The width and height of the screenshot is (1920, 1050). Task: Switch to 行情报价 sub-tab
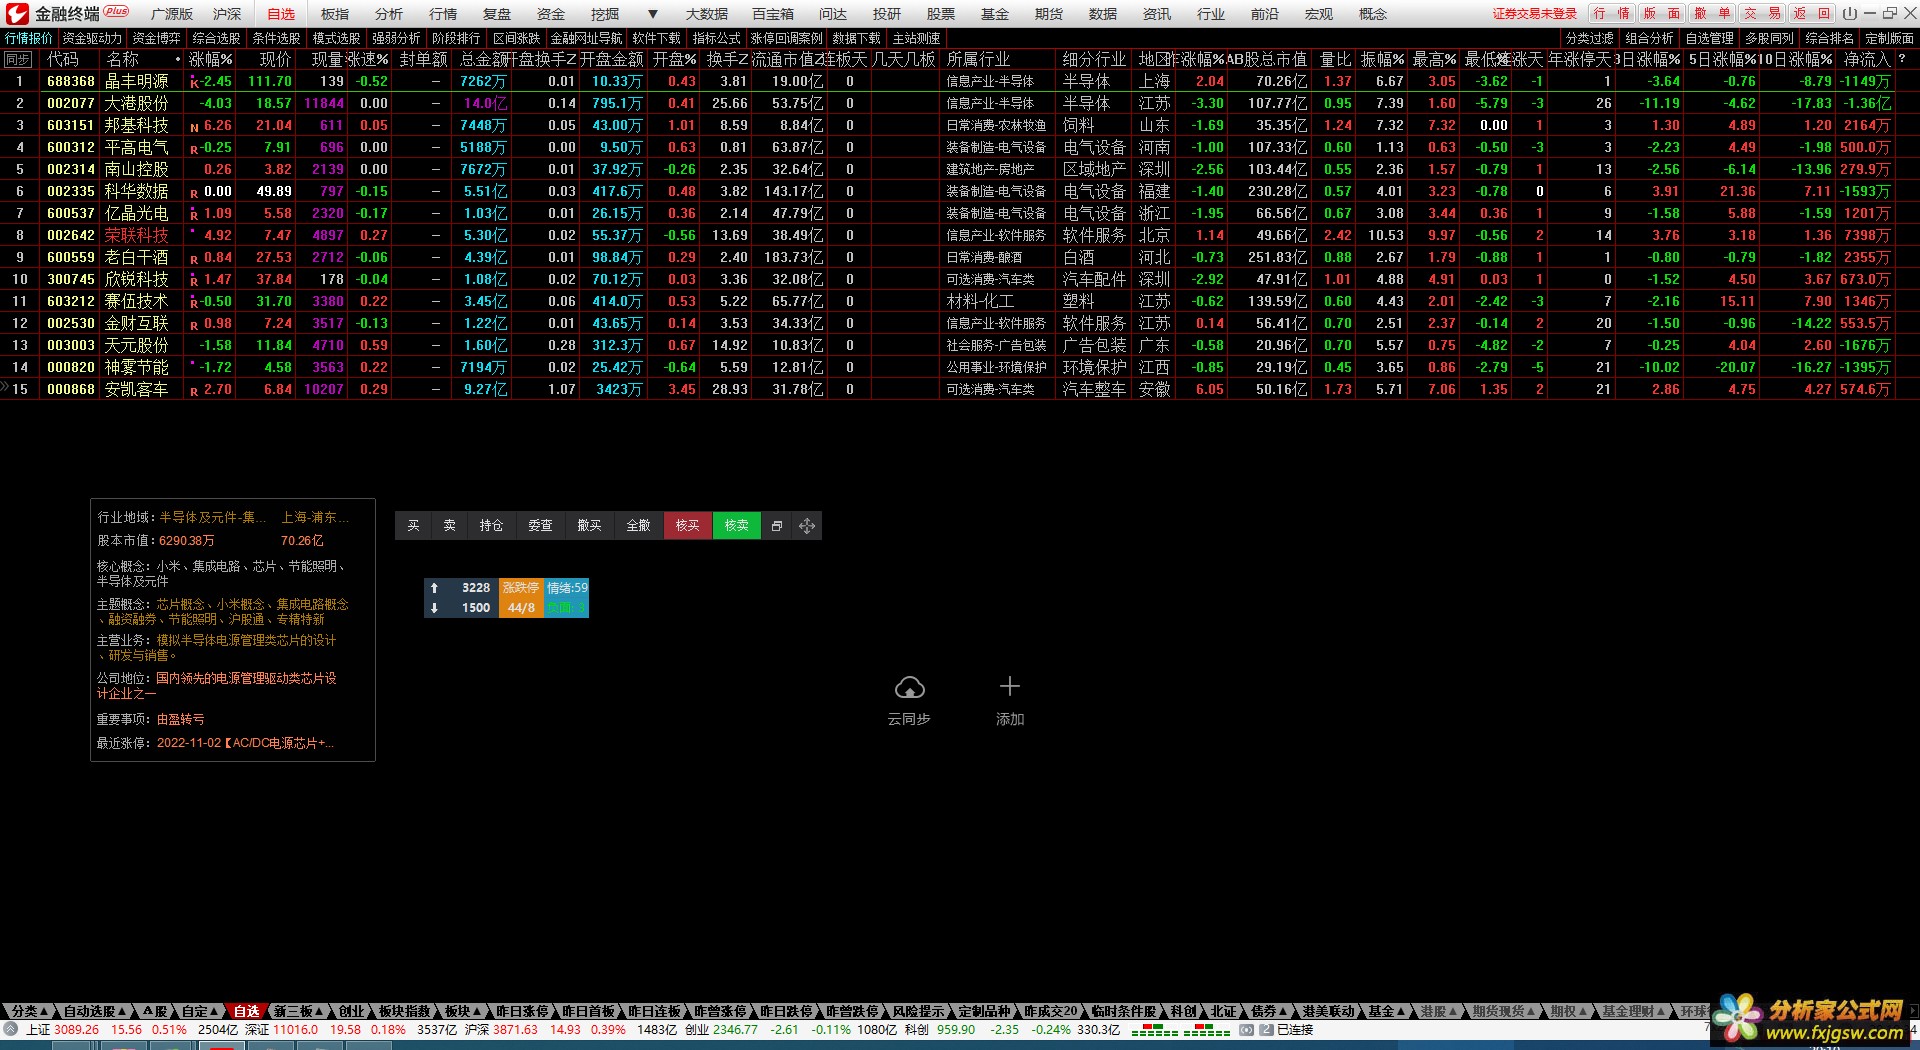pos(29,38)
